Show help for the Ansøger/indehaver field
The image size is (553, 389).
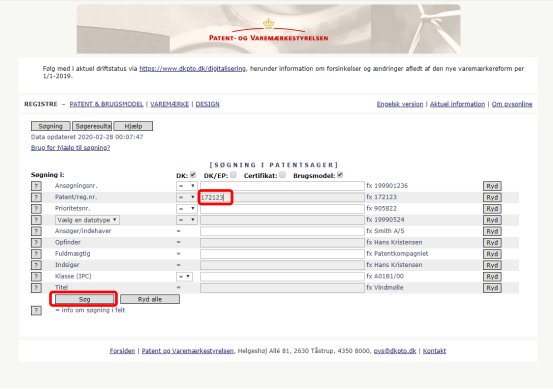(36, 231)
